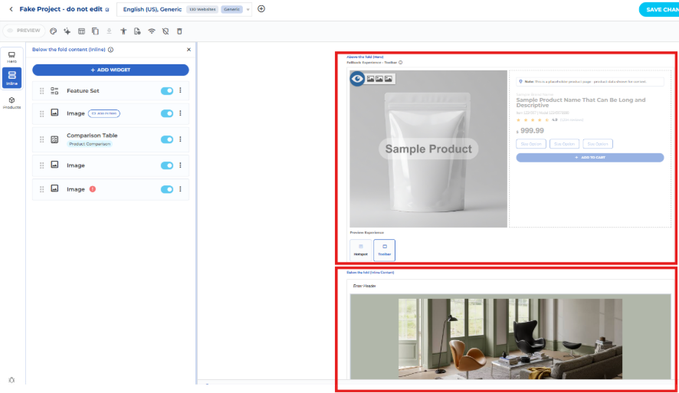
Task: Go back using the arrow beside Fake Project
Action: click(11, 9)
